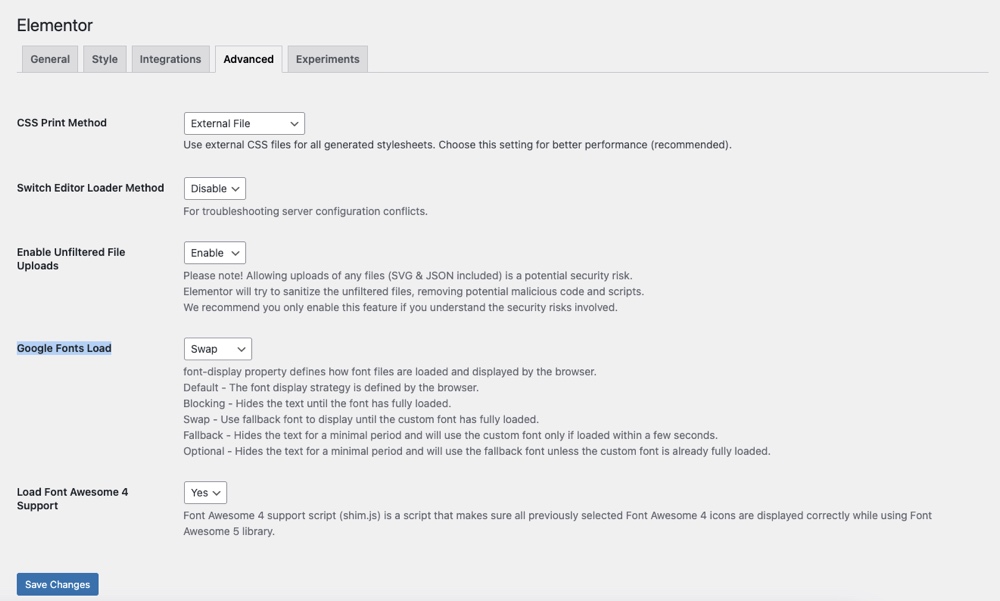Switch to the General tab

coord(50,59)
